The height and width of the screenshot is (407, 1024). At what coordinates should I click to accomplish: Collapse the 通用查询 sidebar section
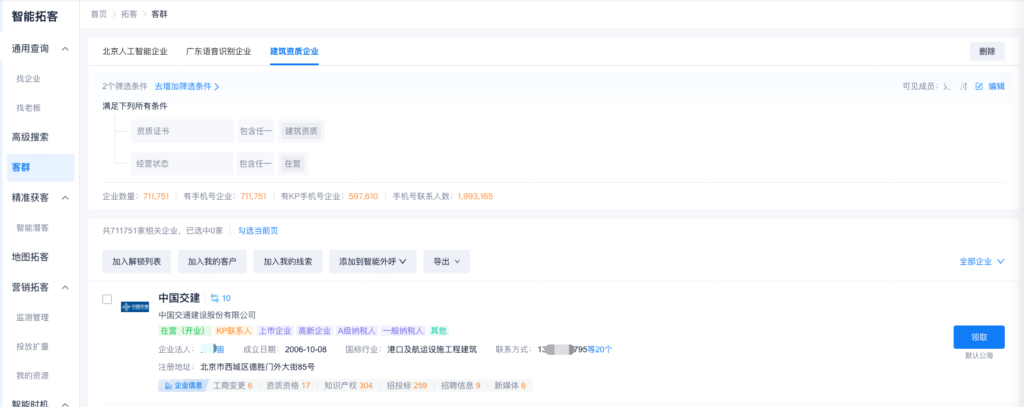click(65, 49)
